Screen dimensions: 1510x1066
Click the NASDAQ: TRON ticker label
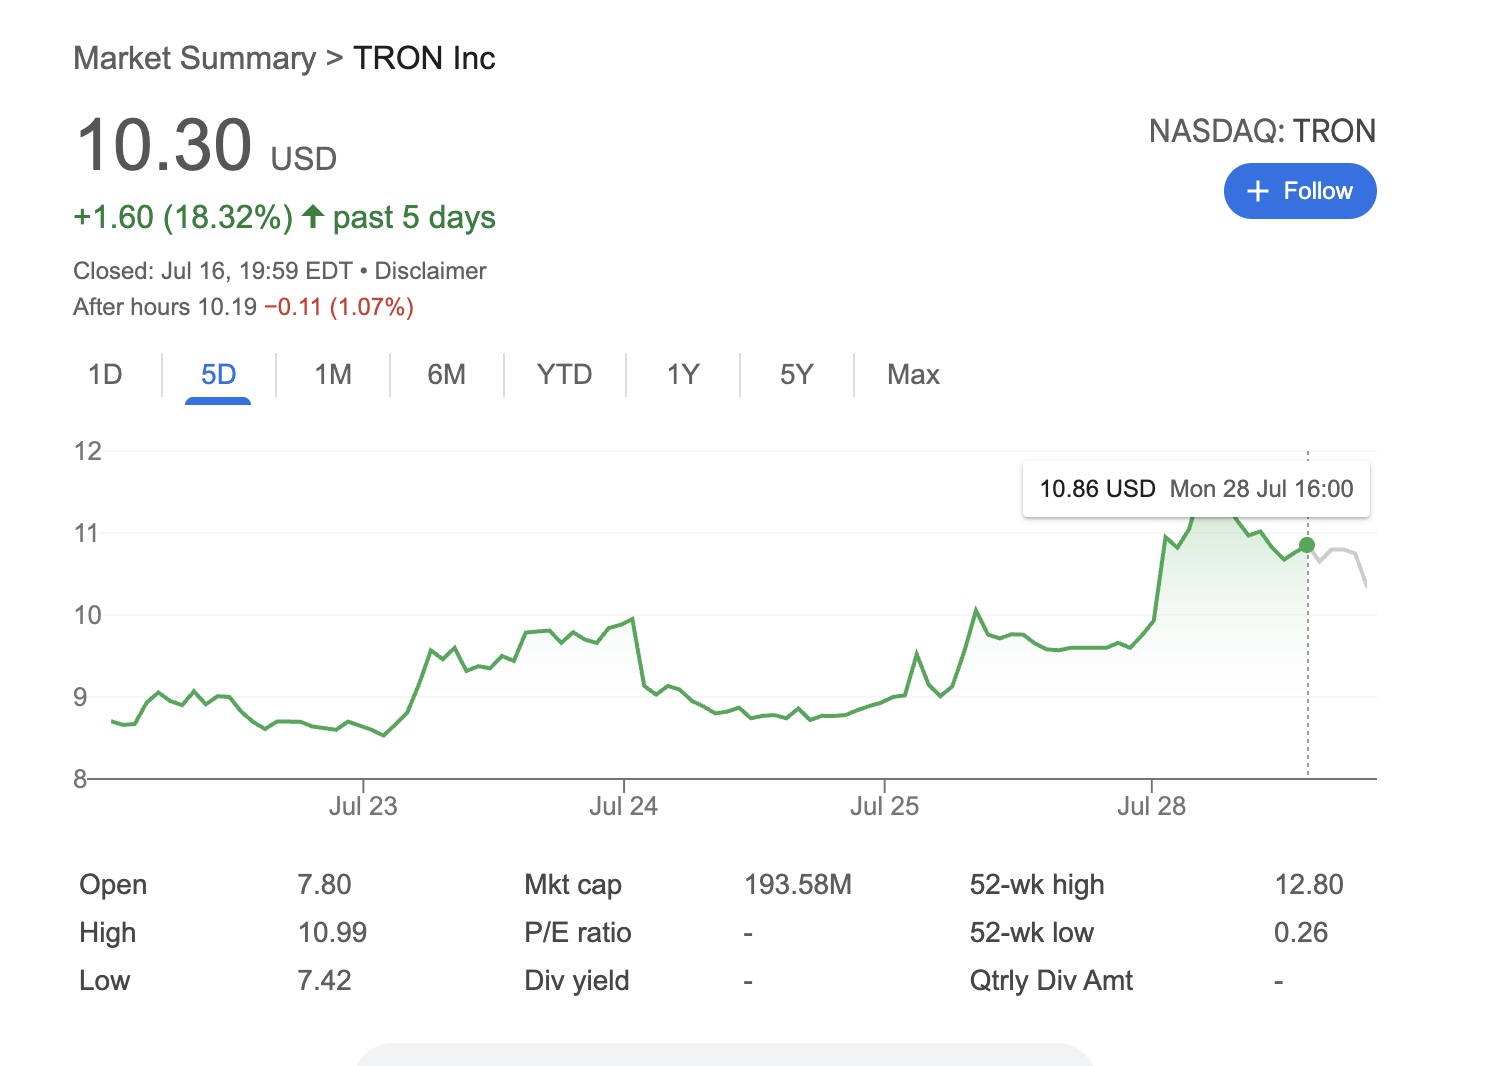1262,131
